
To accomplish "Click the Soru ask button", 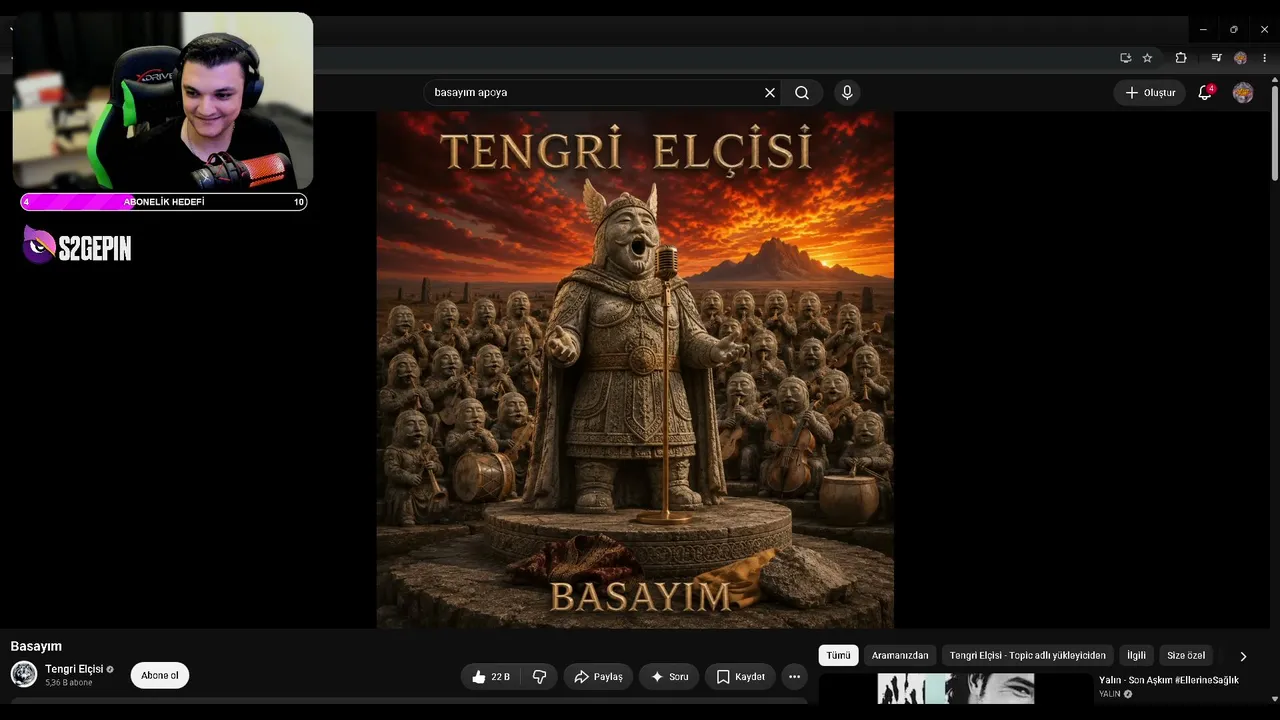I will (x=669, y=677).
